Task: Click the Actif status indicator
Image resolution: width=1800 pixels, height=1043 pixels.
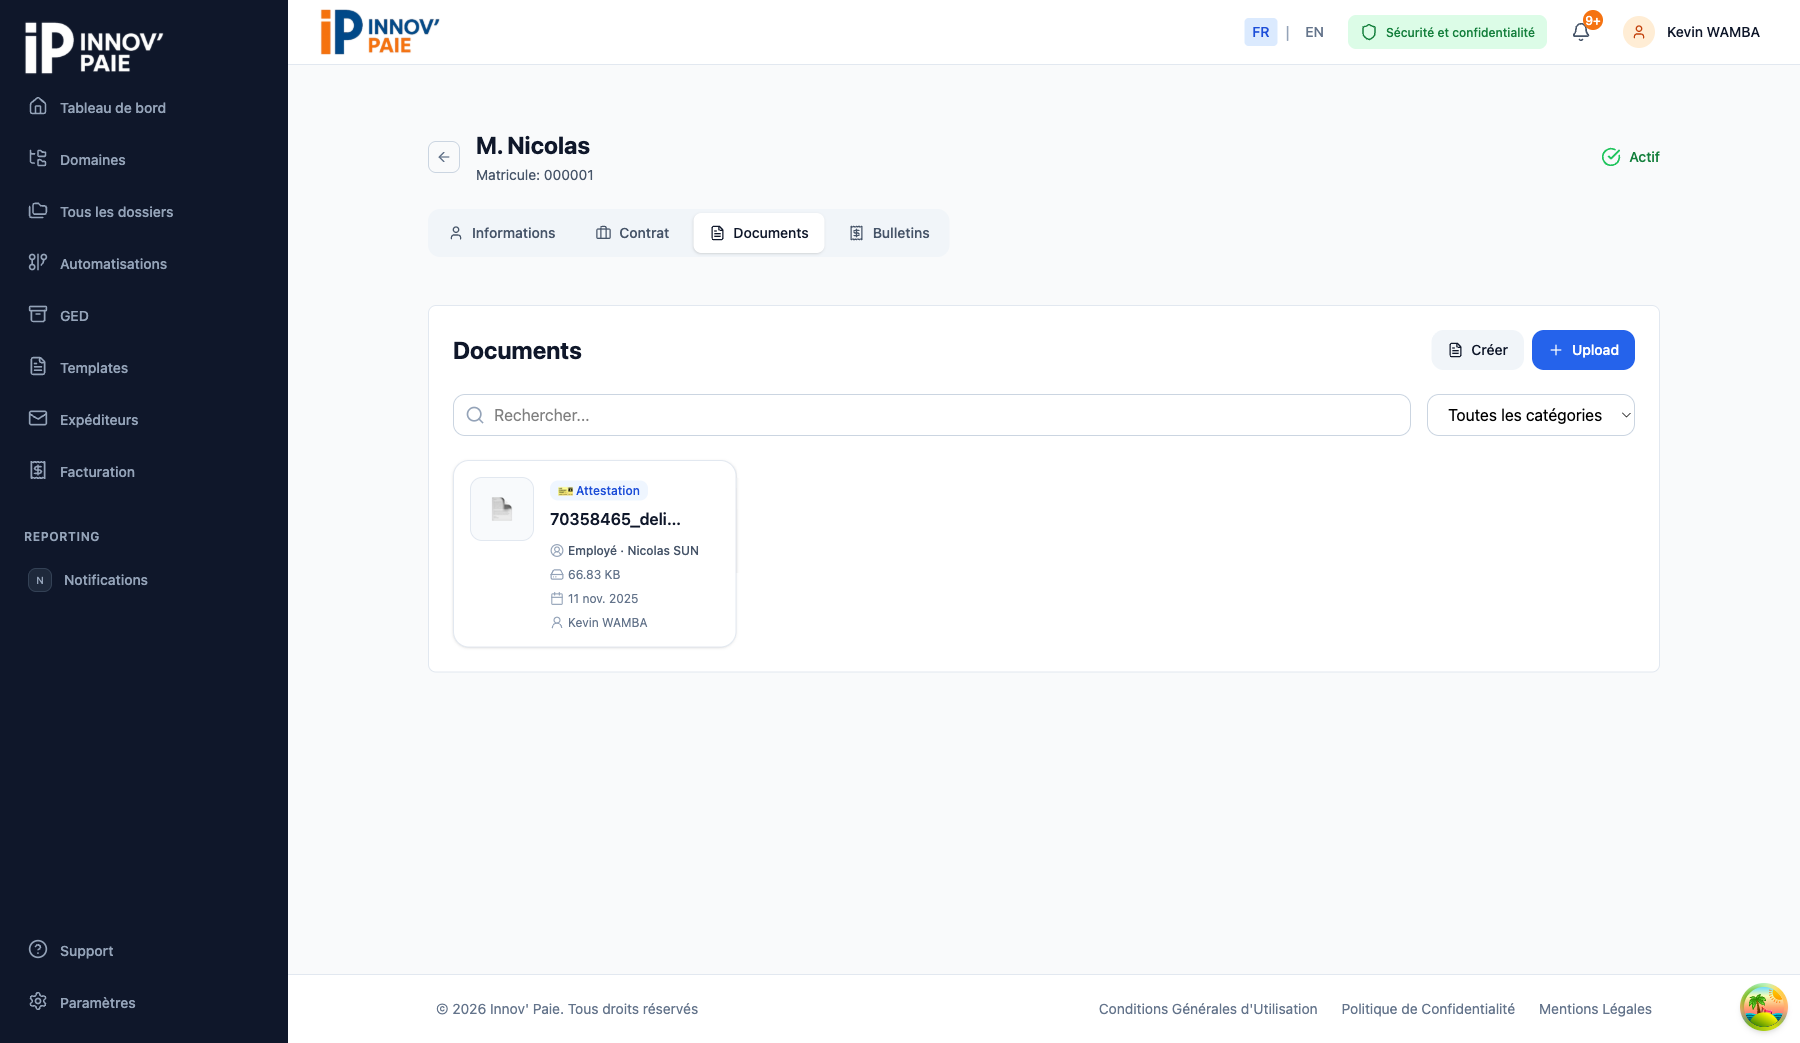Action: (1631, 157)
